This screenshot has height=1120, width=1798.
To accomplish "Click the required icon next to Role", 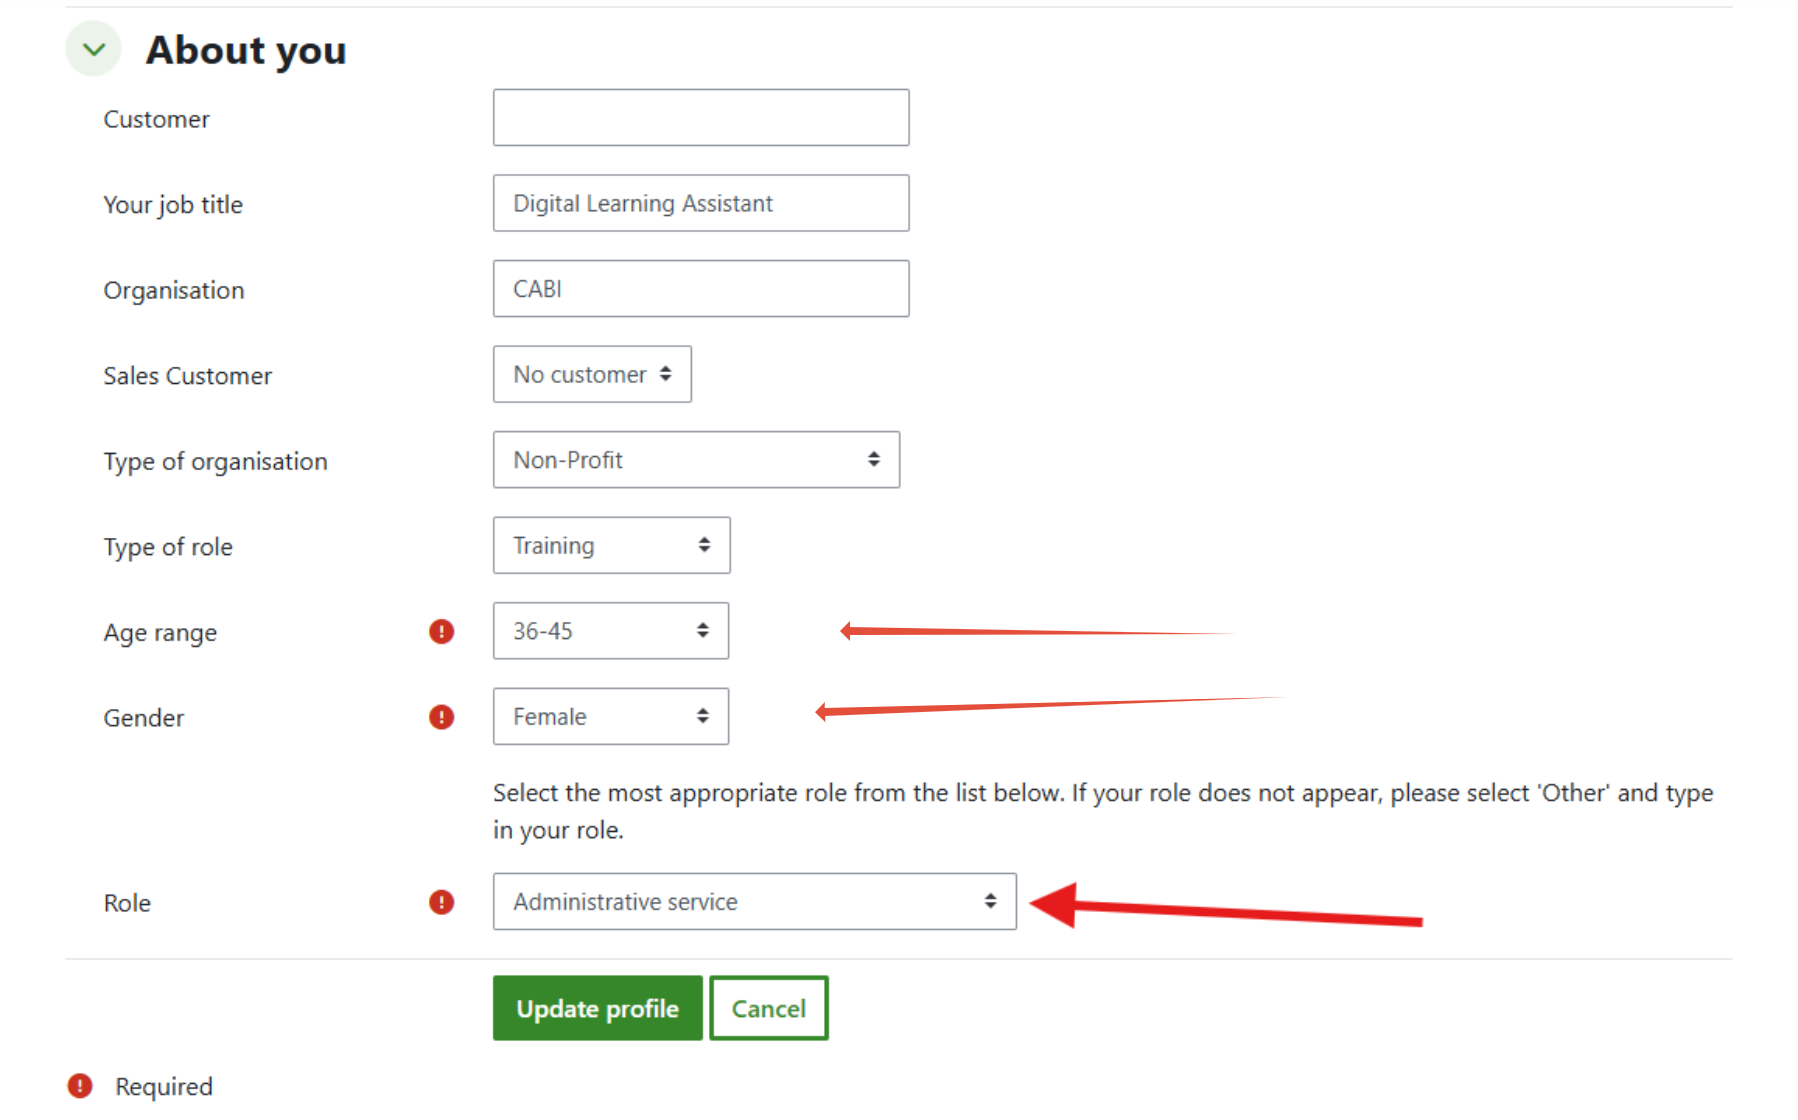I will coord(441,902).
